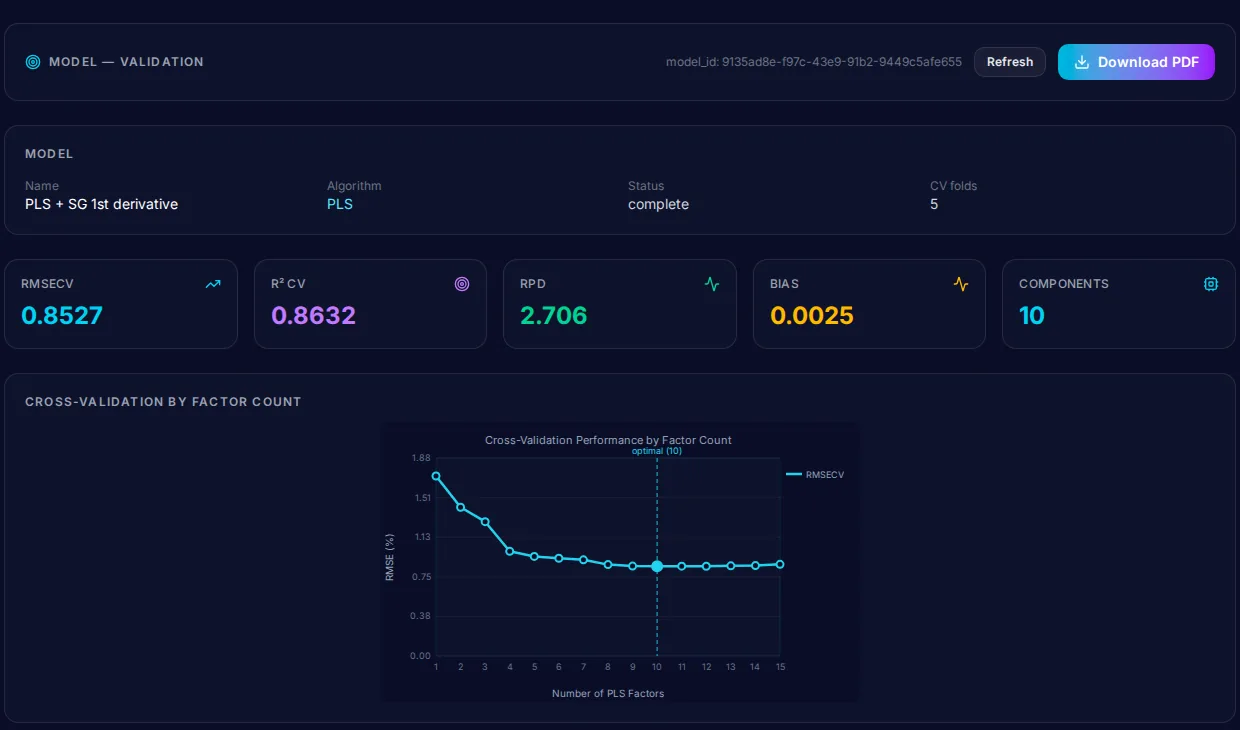1240x730 pixels.
Task: Click the chart data point at factor 12
Action: point(706,566)
